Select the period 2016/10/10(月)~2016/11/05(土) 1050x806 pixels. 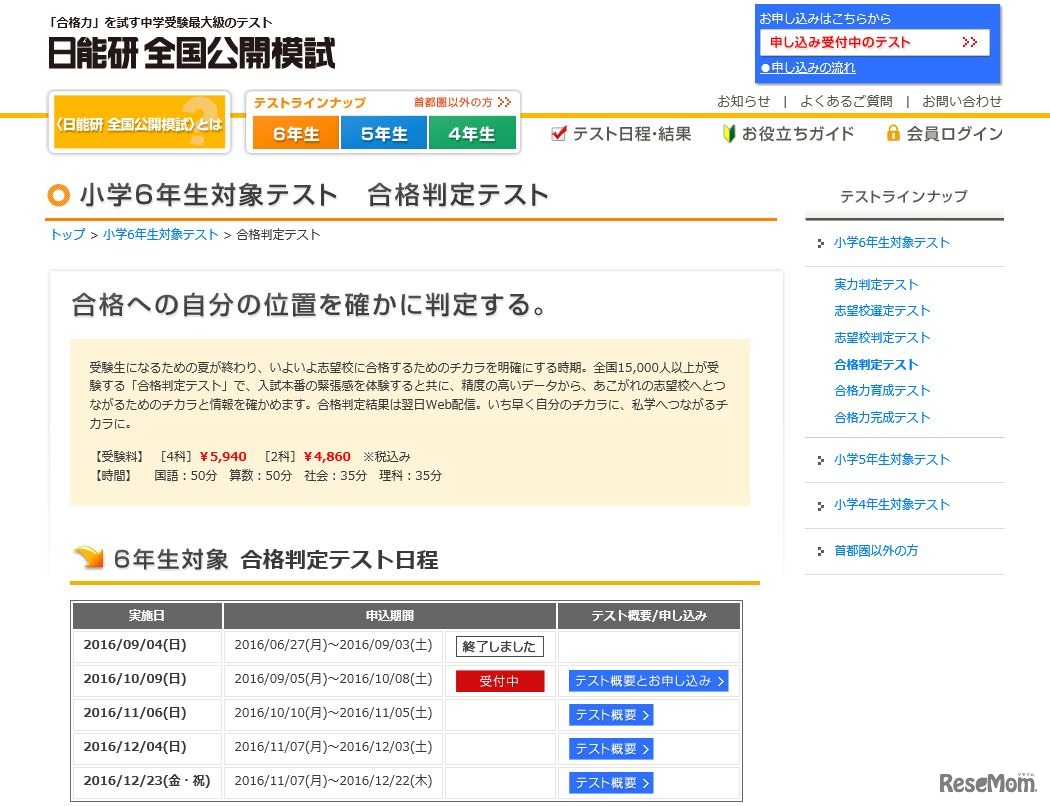[333, 713]
